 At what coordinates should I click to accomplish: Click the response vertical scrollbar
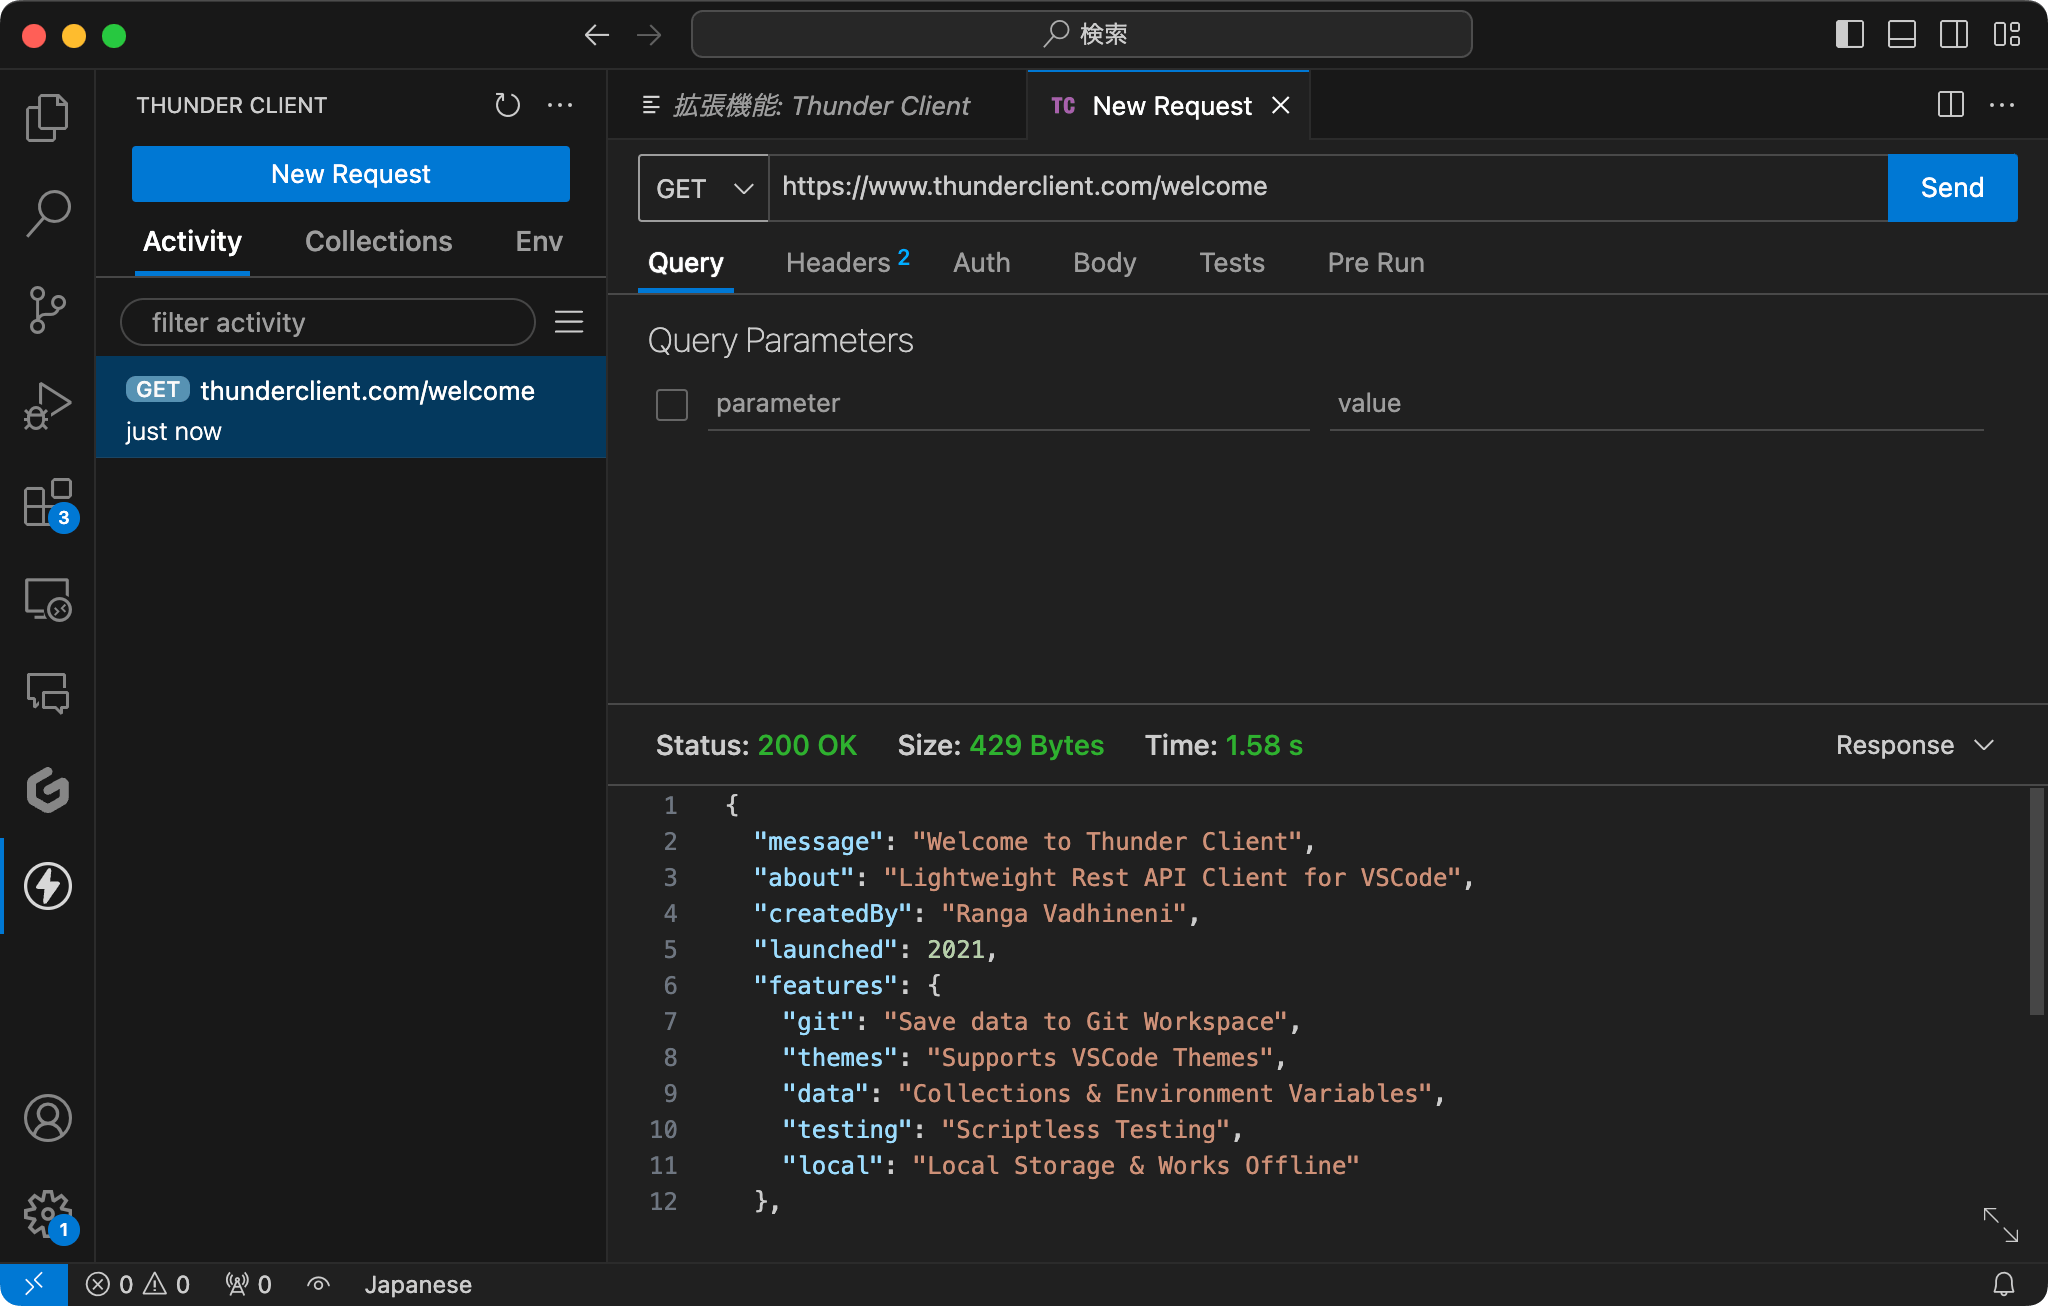pyautogui.click(x=2036, y=900)
